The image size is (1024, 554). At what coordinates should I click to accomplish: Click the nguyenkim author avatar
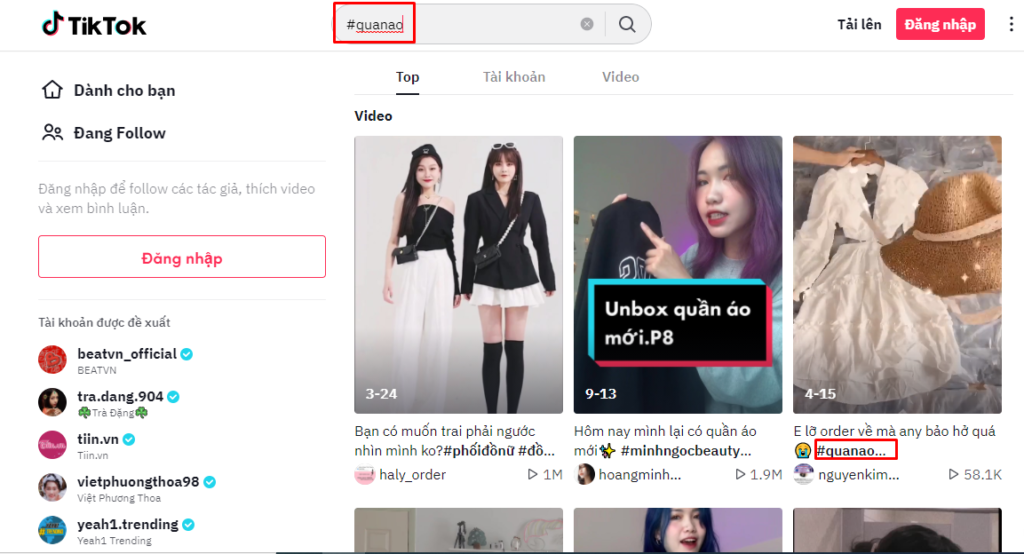point(803,474)
